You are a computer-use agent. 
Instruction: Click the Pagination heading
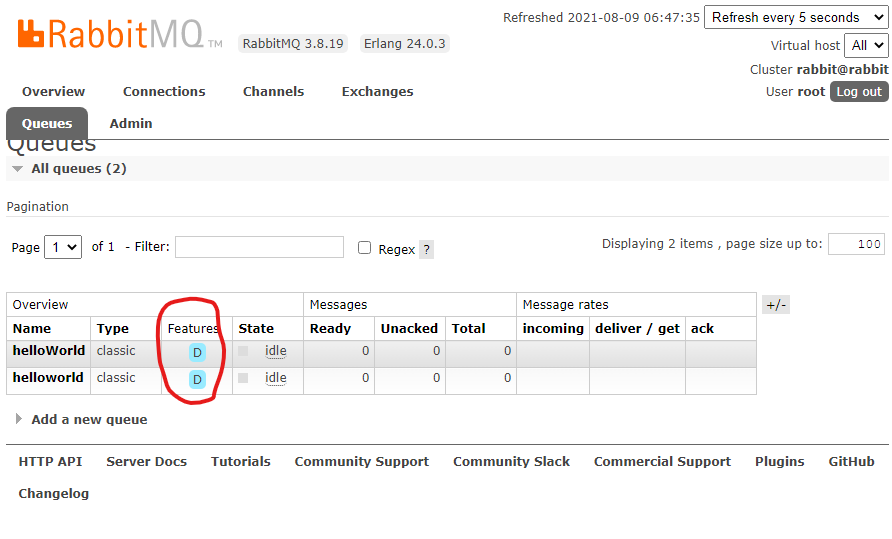click(38, 207)
